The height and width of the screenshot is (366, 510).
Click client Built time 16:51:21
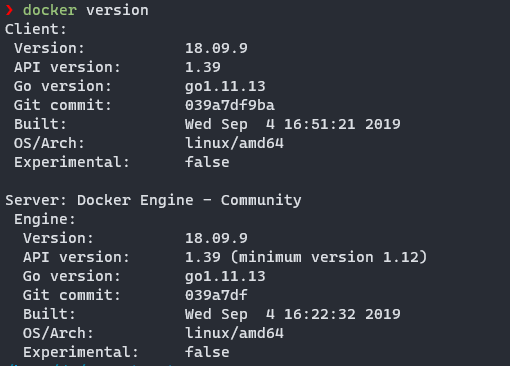pos(320,124)
